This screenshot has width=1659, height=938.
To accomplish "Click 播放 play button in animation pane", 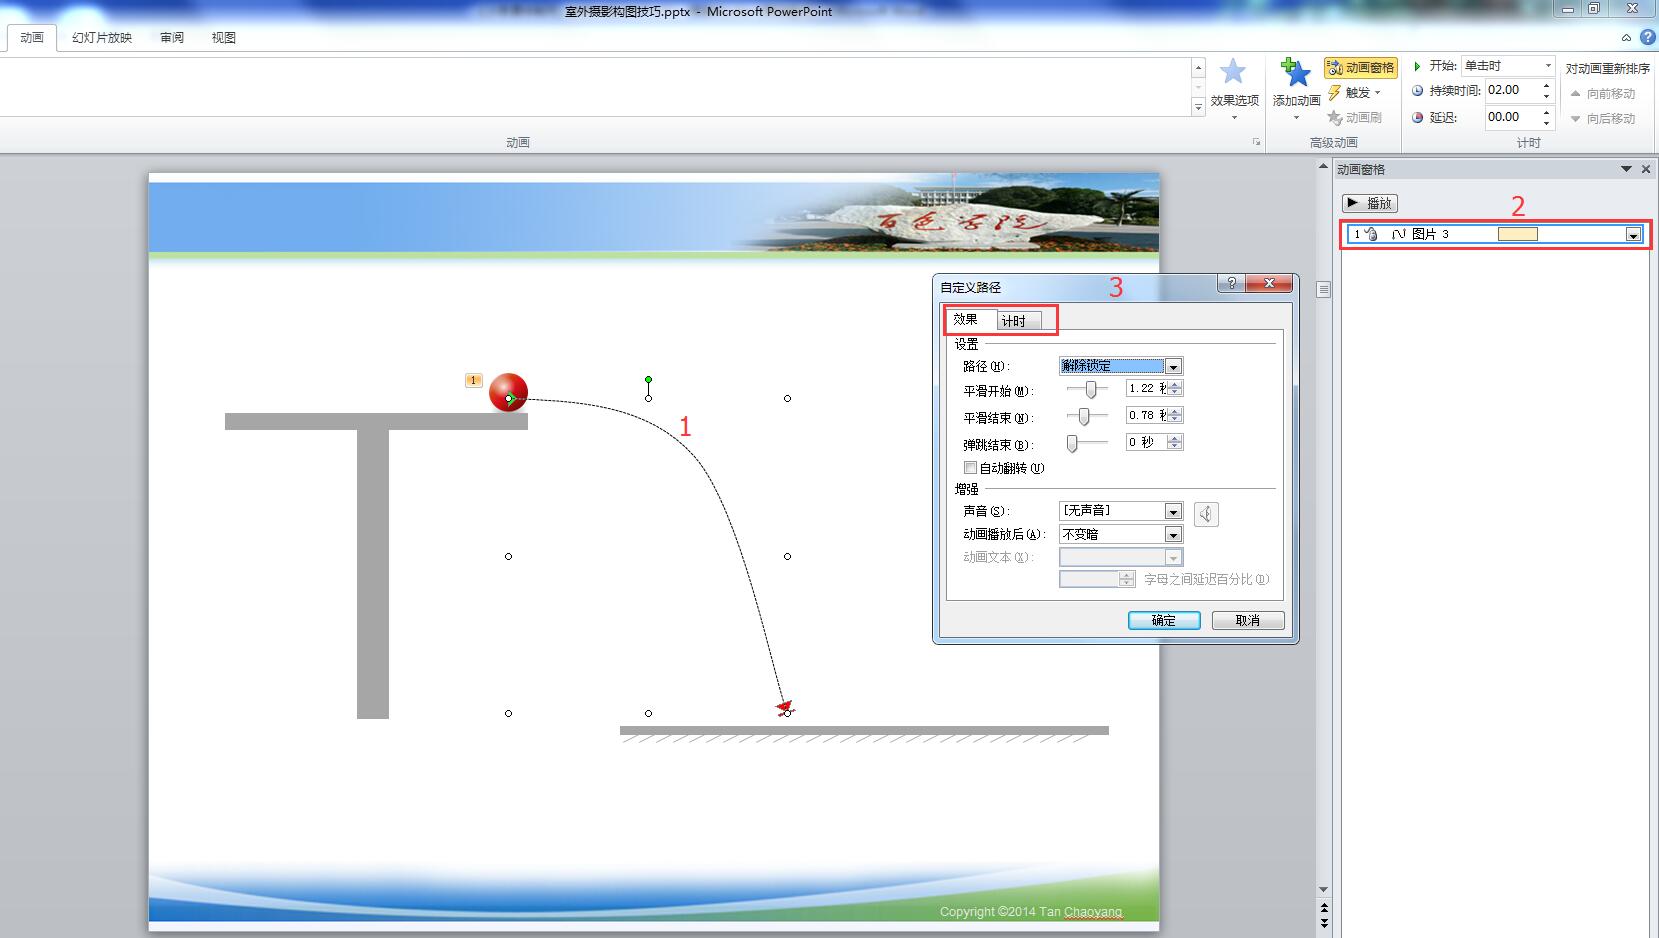I will tap(1369, 203).
